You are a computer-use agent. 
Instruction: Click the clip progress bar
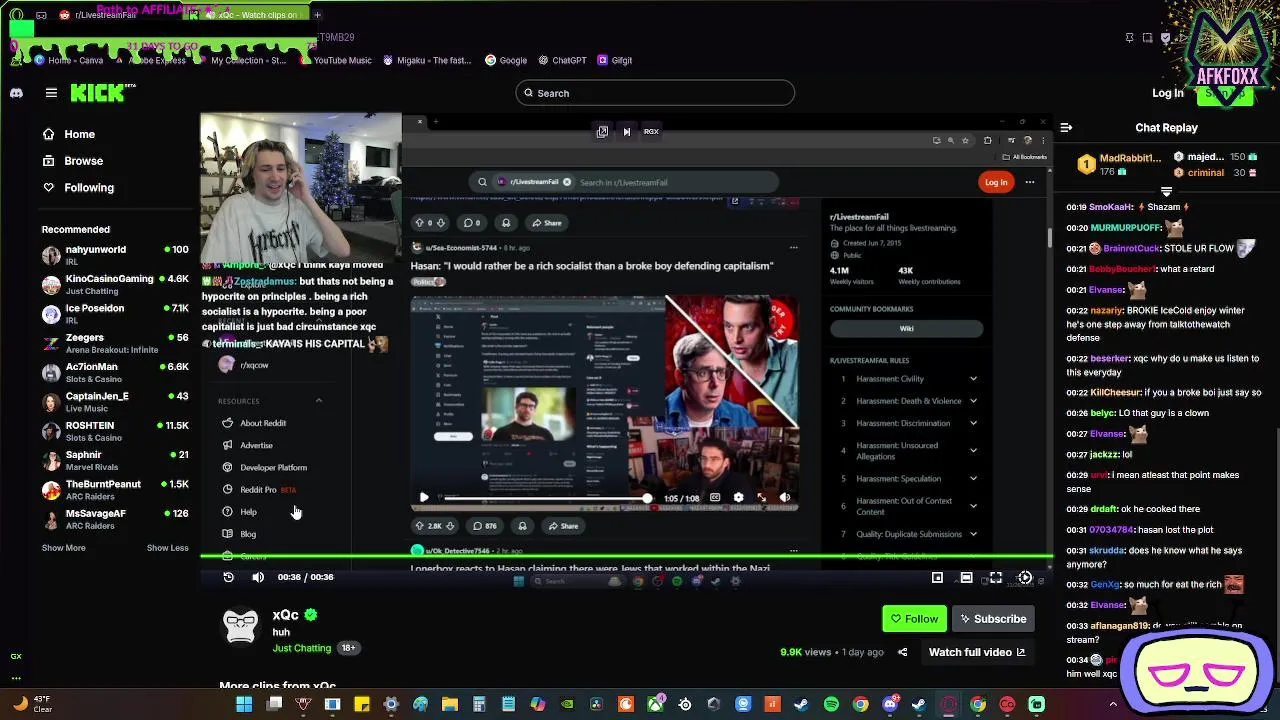627,557
